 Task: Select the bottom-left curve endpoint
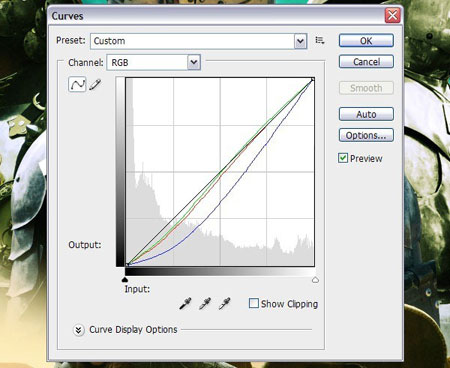pos(127,264)
